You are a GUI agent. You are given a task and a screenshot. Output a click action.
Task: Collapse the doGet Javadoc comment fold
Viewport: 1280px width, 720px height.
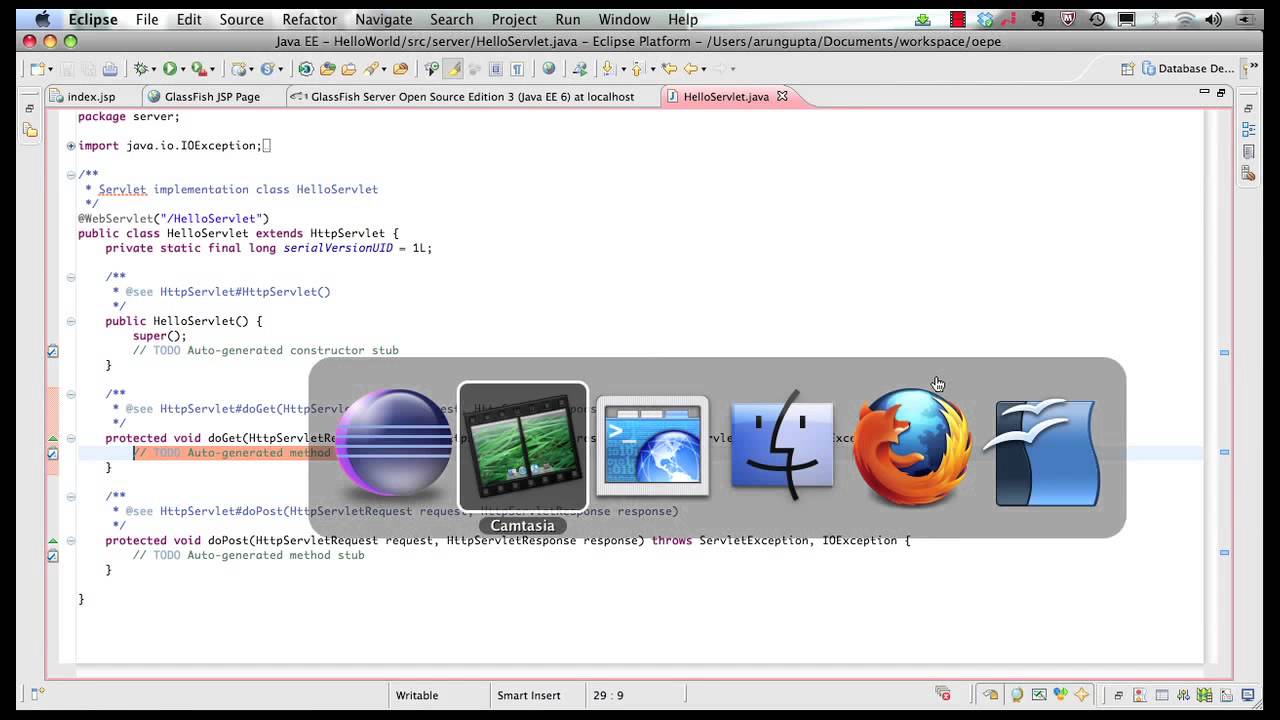[71, 394]
